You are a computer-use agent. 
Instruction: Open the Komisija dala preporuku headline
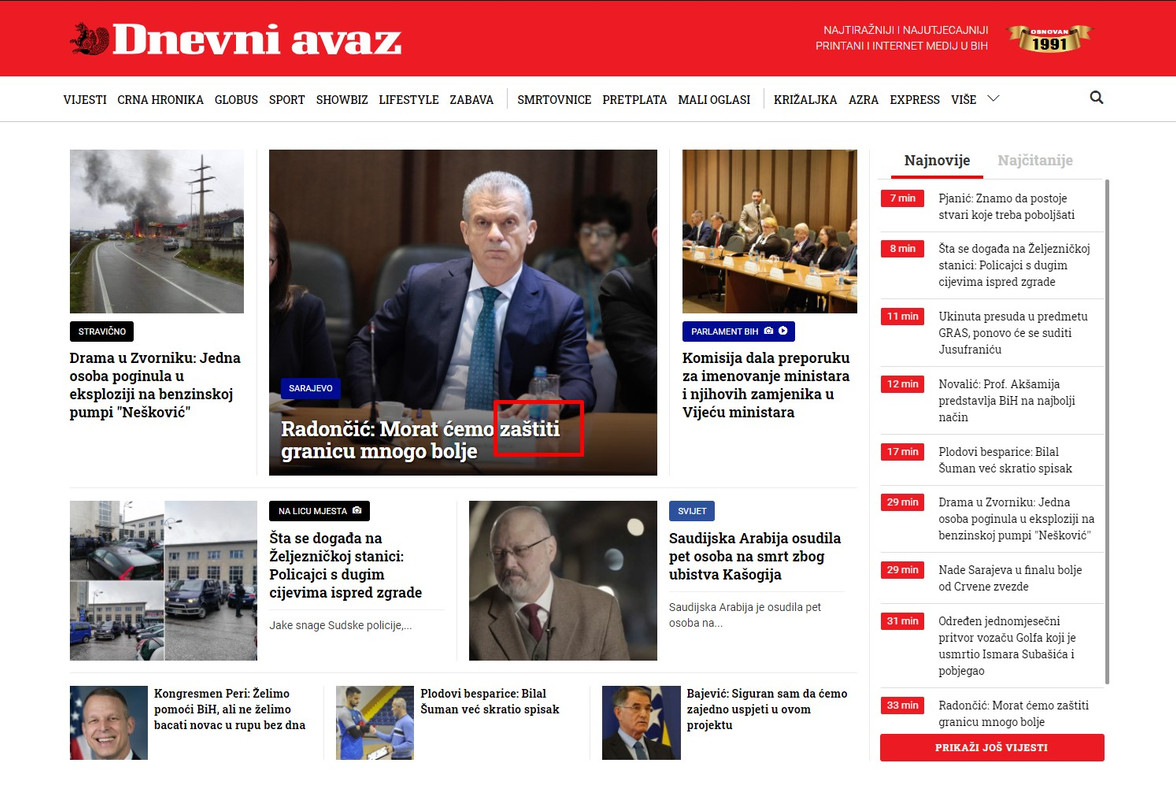pyautogui.click(x=766, y=385)
